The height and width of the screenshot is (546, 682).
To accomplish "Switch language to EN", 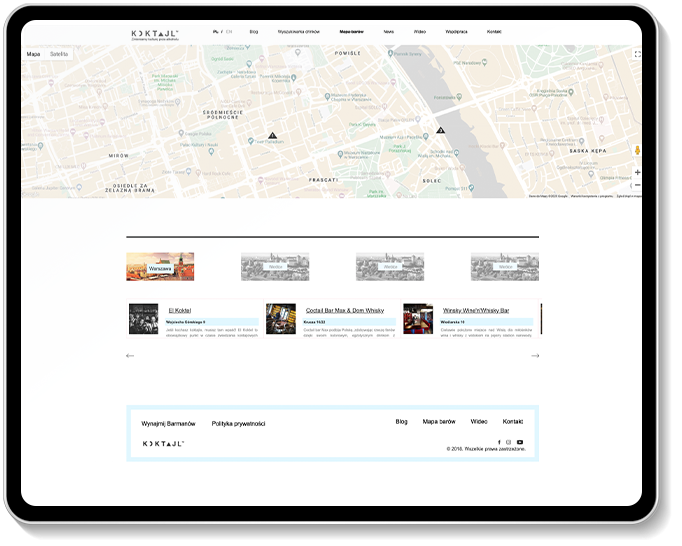I will coord(229,32).
